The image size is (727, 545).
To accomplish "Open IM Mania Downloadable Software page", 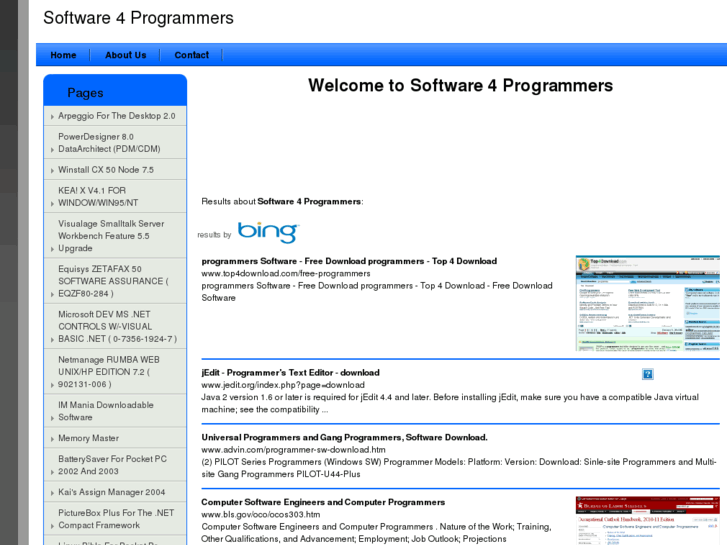I will 106,411.
